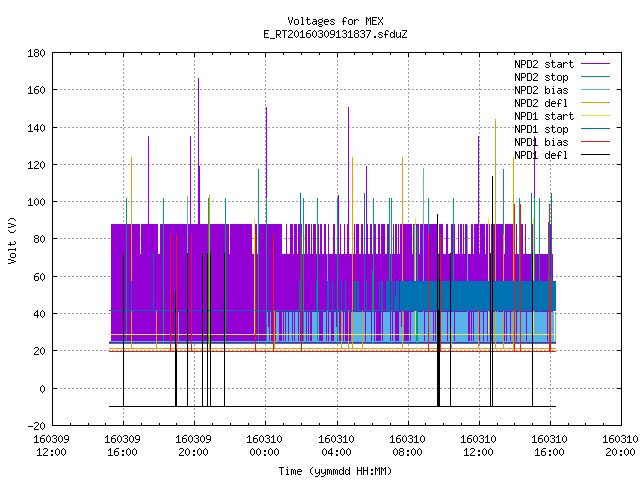Click the green NPD2 stop legend line
The width and height of the screenshot is (640, 480).
595,77
